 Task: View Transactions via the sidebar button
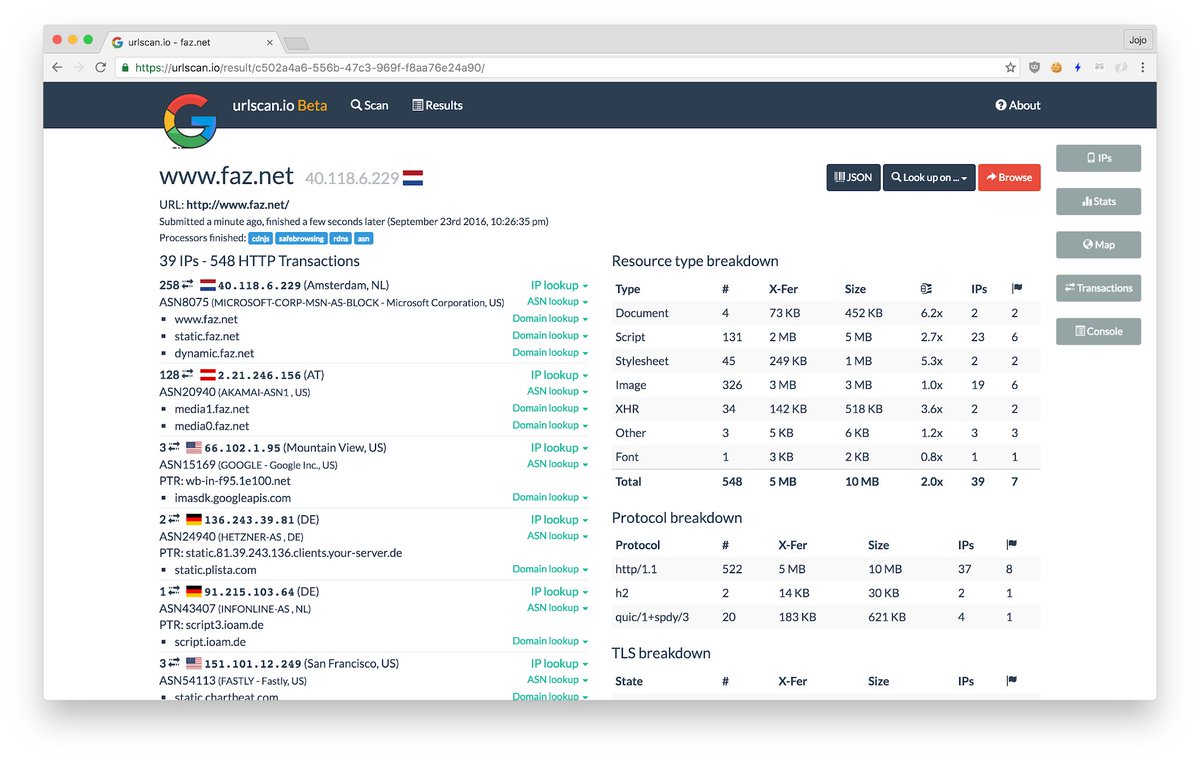[x=1098, y=288]
